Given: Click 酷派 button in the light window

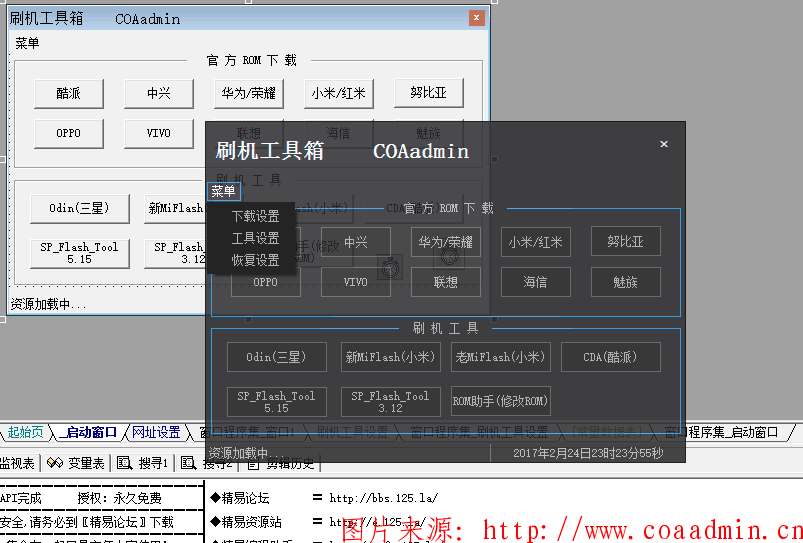Looking at the screenshot, I should (x=69, y=93).
